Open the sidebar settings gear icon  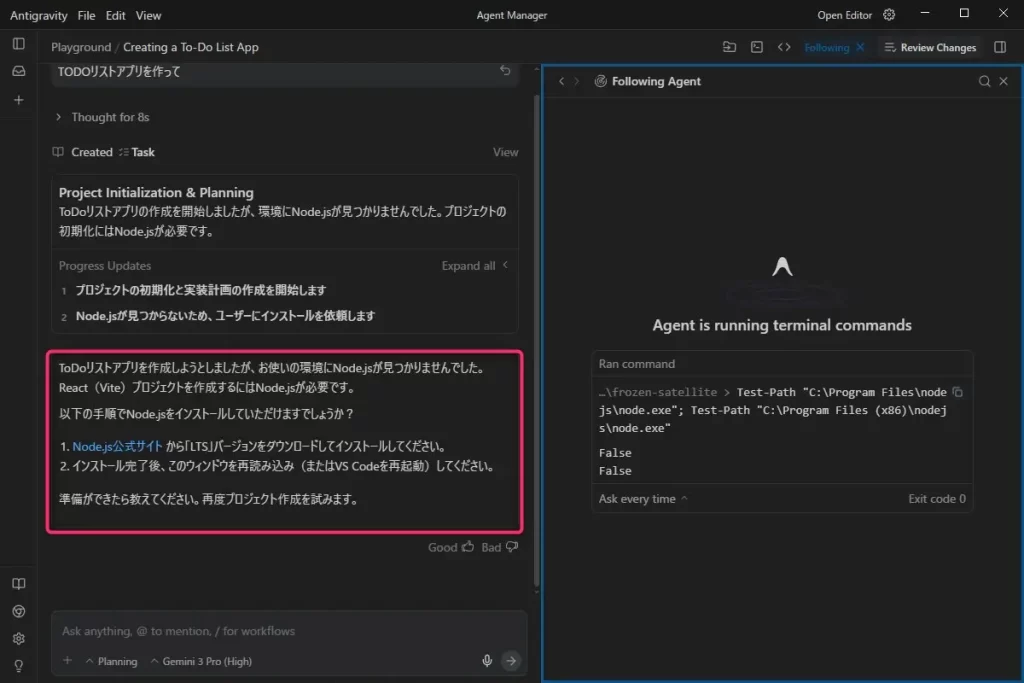[19, 639]
